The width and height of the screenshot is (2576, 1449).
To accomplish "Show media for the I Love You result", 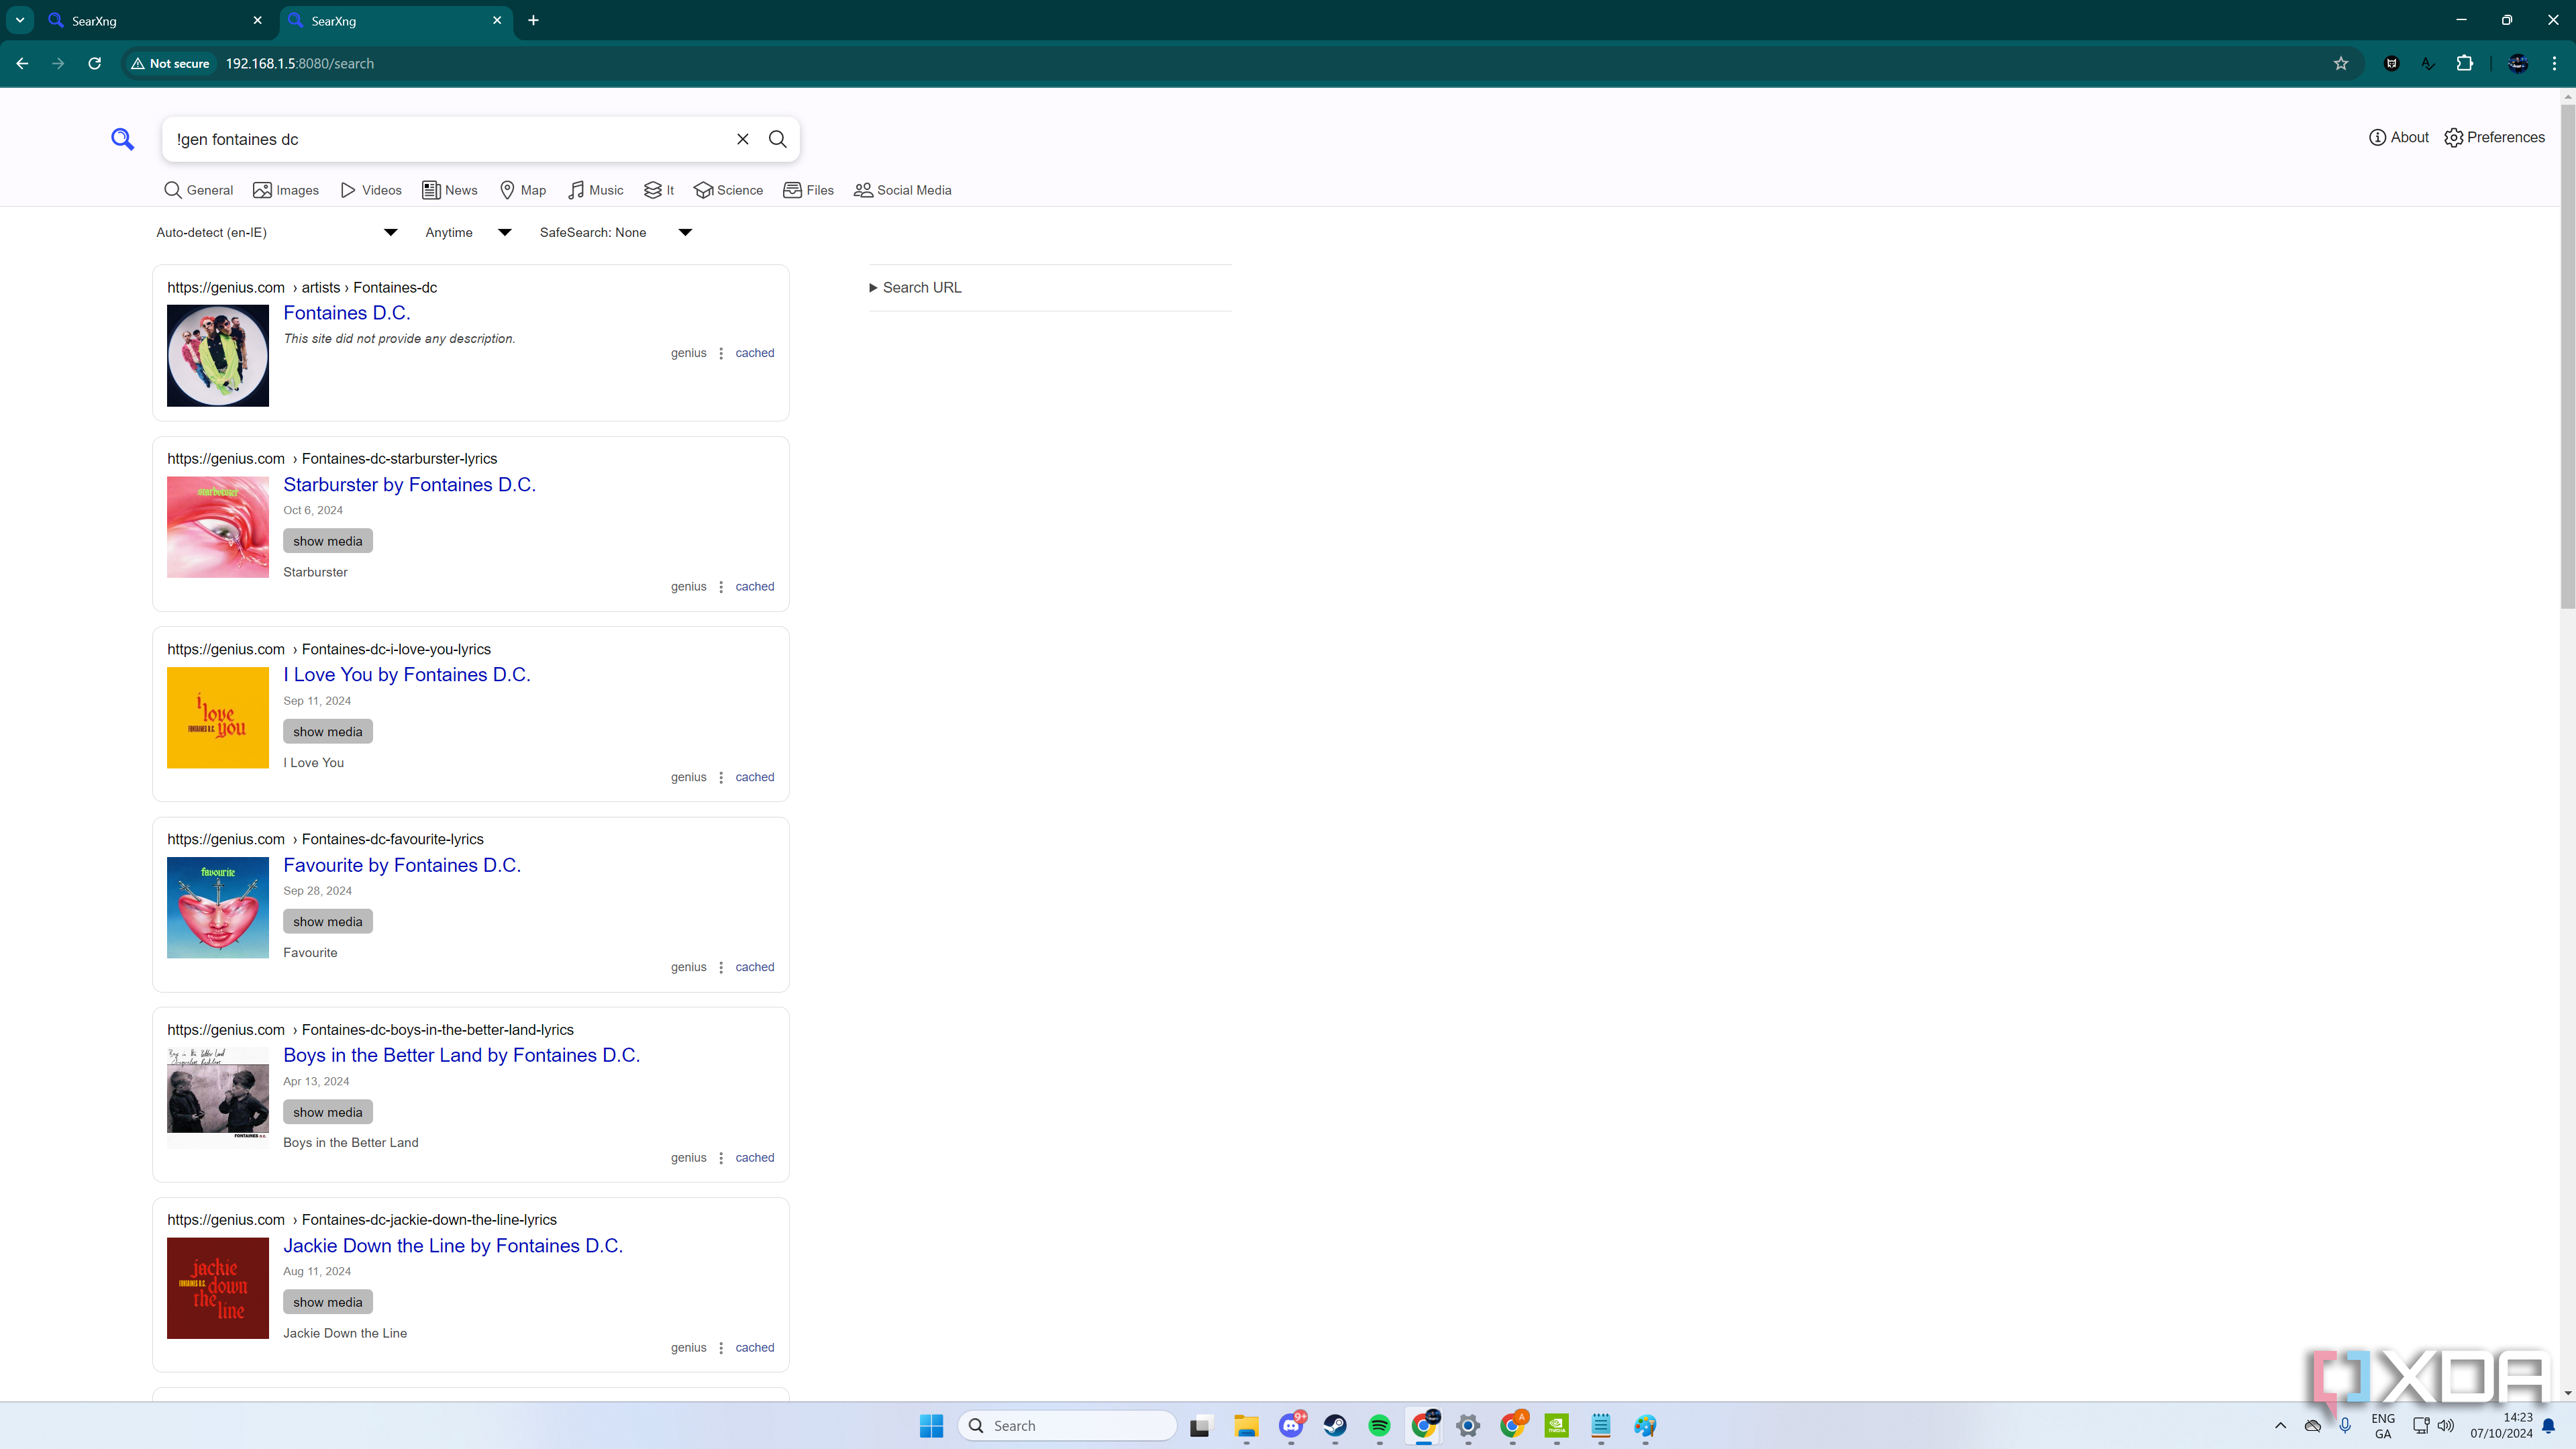I will coord(328,731).
